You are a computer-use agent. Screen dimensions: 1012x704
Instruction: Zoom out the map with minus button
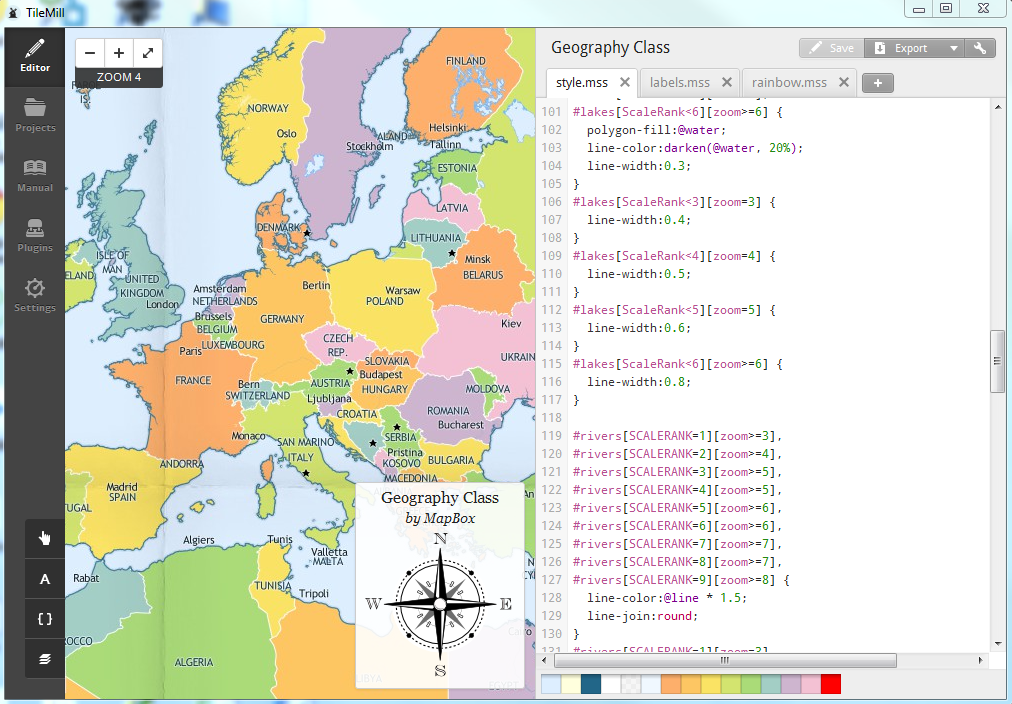pyautogui.click(x=90, y=53)
